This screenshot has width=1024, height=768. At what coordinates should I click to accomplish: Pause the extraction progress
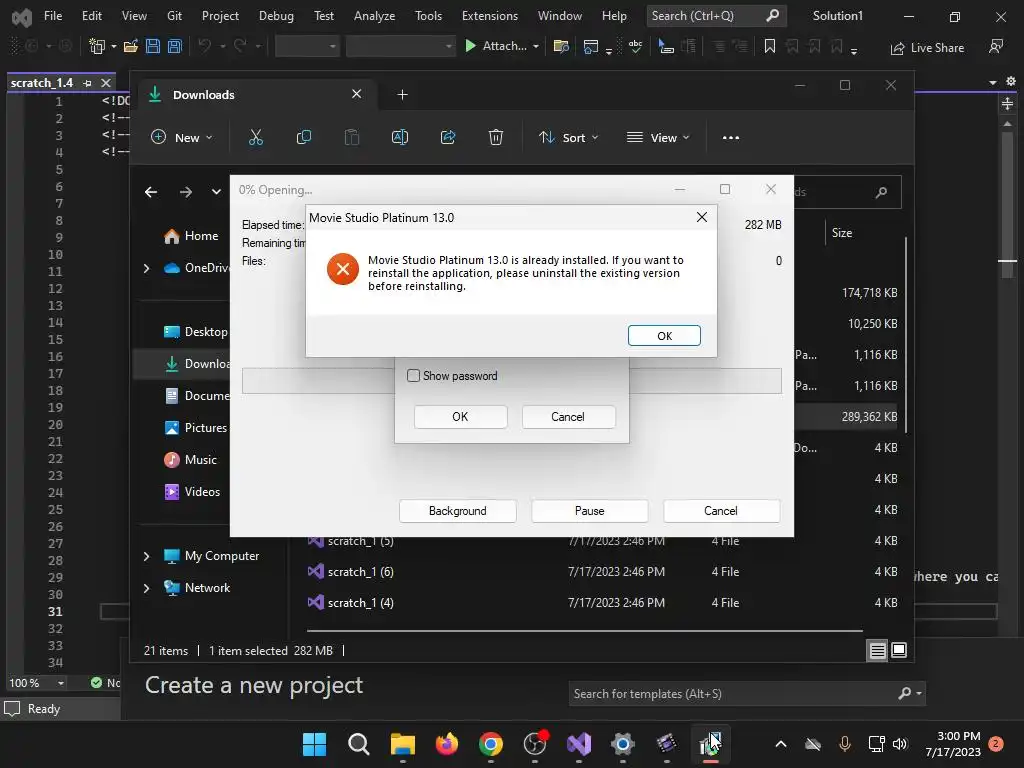point(589,511)
